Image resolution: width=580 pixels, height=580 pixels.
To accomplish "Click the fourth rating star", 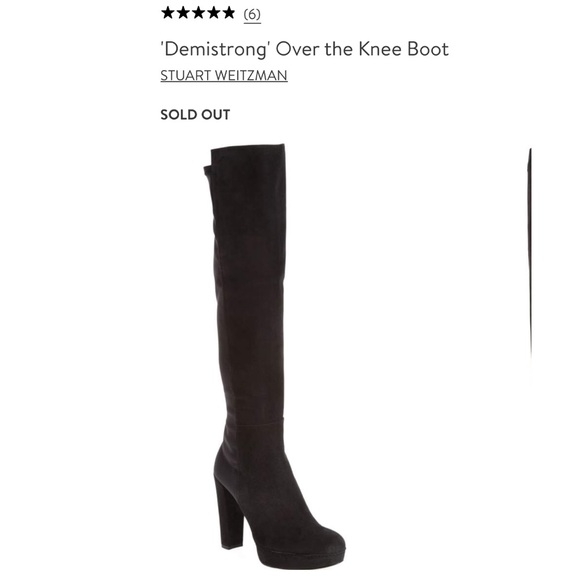I will pos(213,13).
